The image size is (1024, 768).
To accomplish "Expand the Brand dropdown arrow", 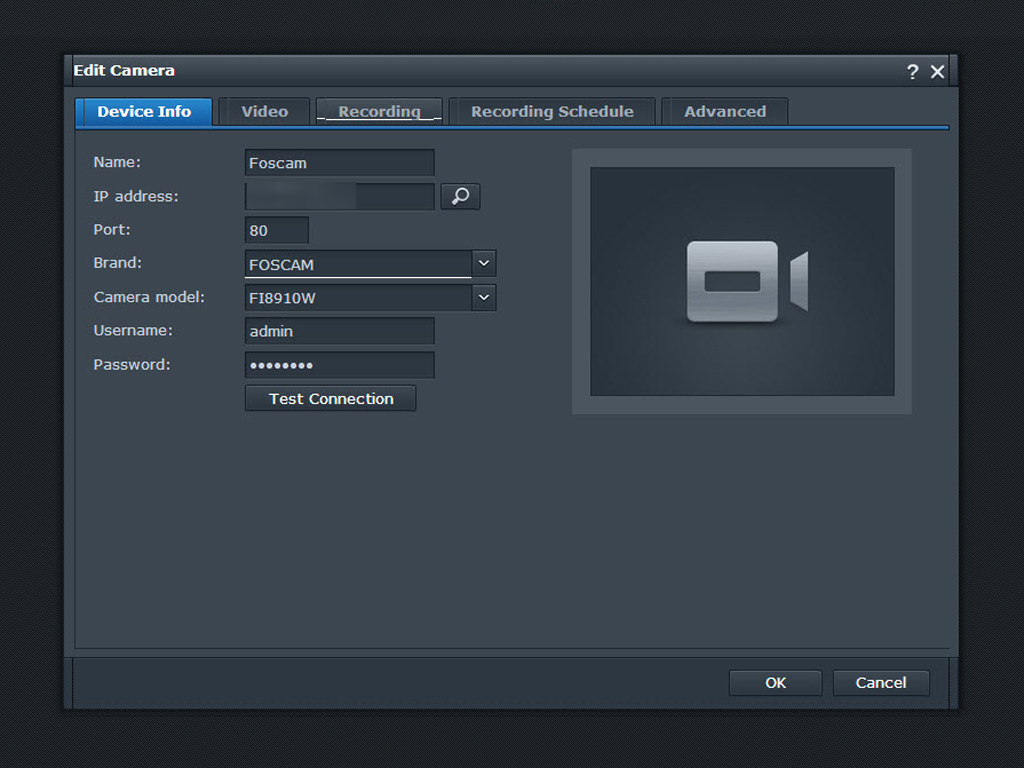I will [x=484, y=263].
